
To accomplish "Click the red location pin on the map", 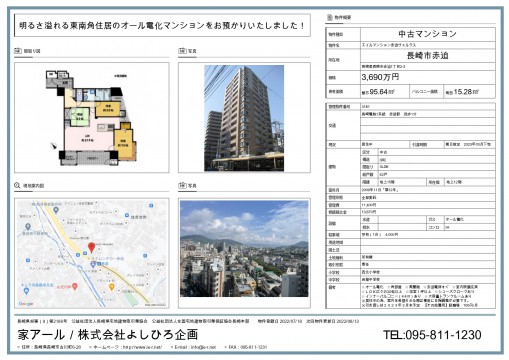I will tap(91, 248).
